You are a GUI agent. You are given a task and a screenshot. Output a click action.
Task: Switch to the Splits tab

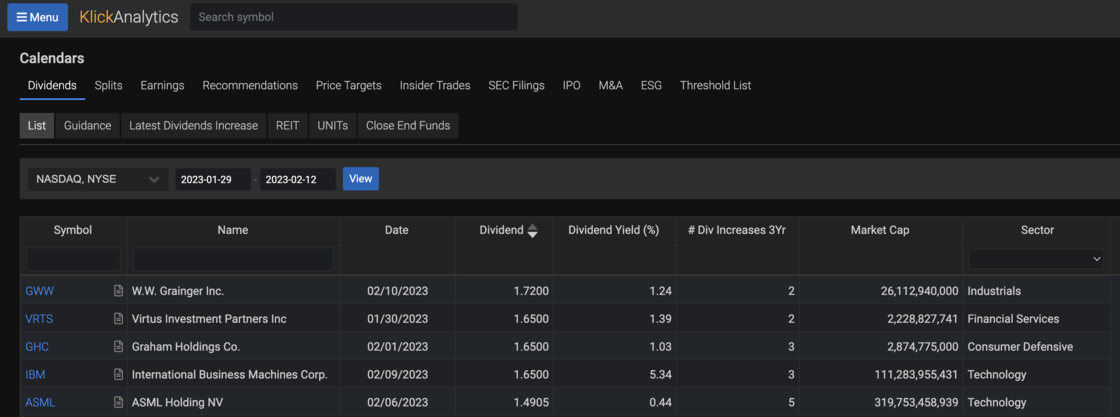[109, 86]
